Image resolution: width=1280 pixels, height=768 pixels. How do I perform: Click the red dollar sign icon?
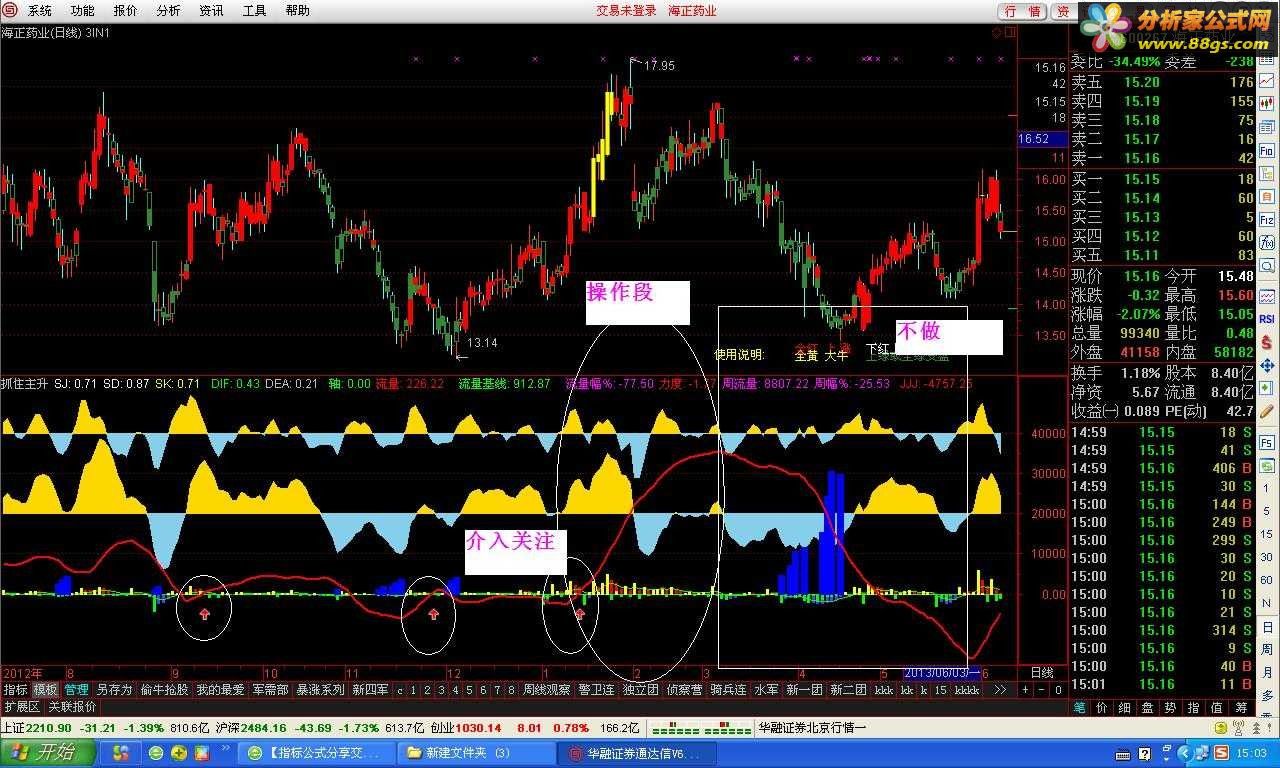[1267, 342]
